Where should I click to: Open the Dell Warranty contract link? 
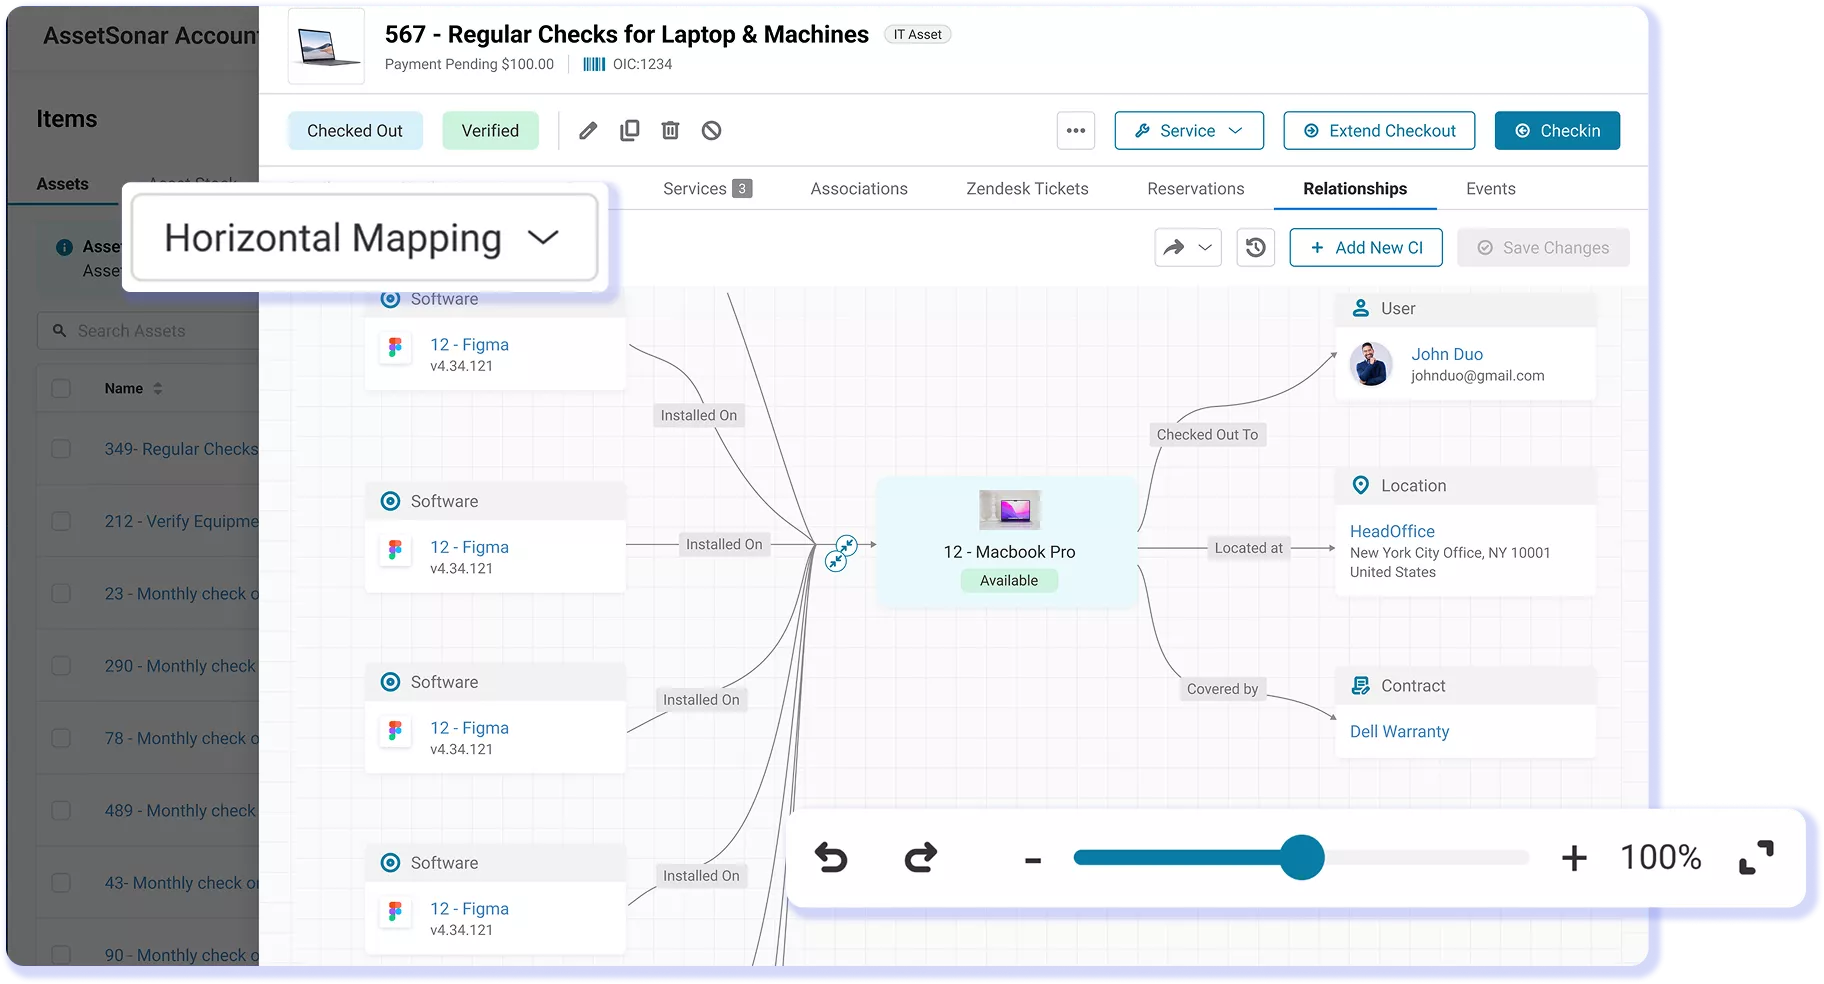1399,732
